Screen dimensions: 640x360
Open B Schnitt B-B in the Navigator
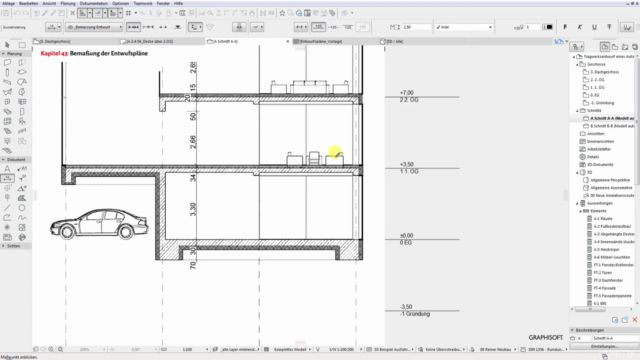pyautogui.click(x=612, y=126)
